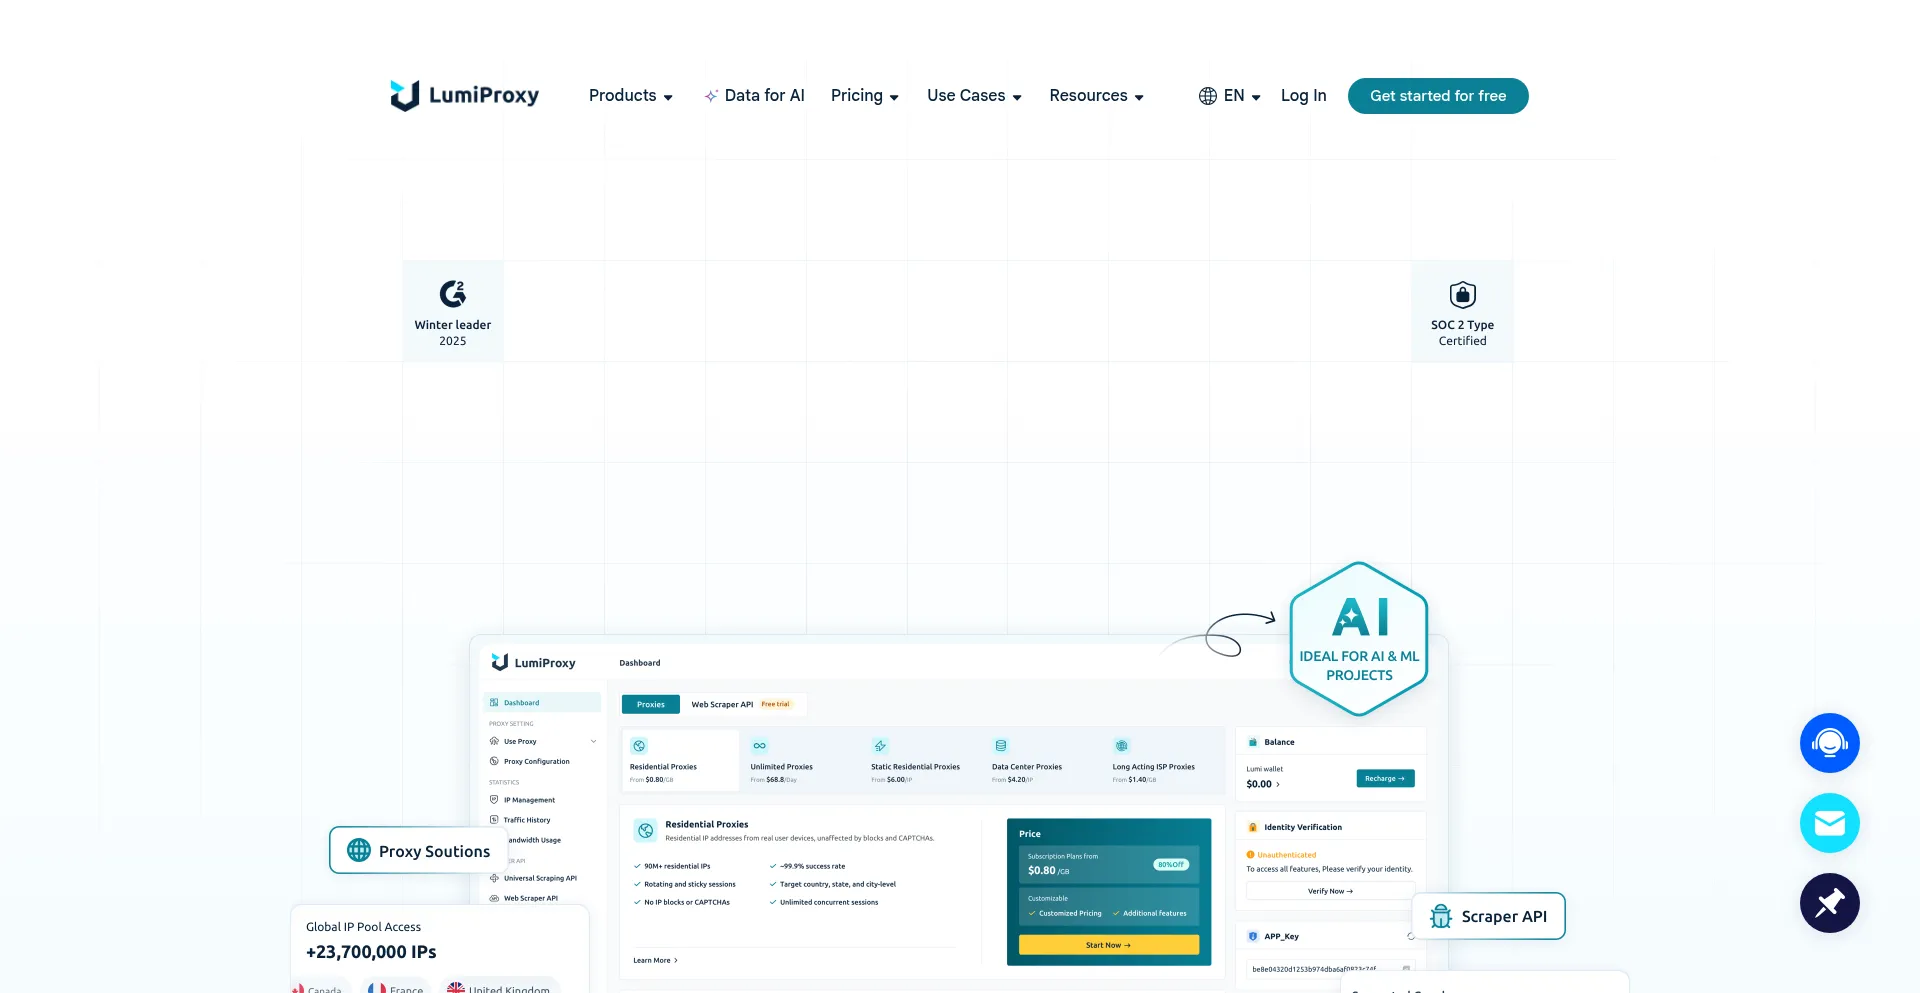This screenshot has height=993, width=1920.
Task: Switch to the Web Scraper API tab
Action: click(x=741, y=704)
